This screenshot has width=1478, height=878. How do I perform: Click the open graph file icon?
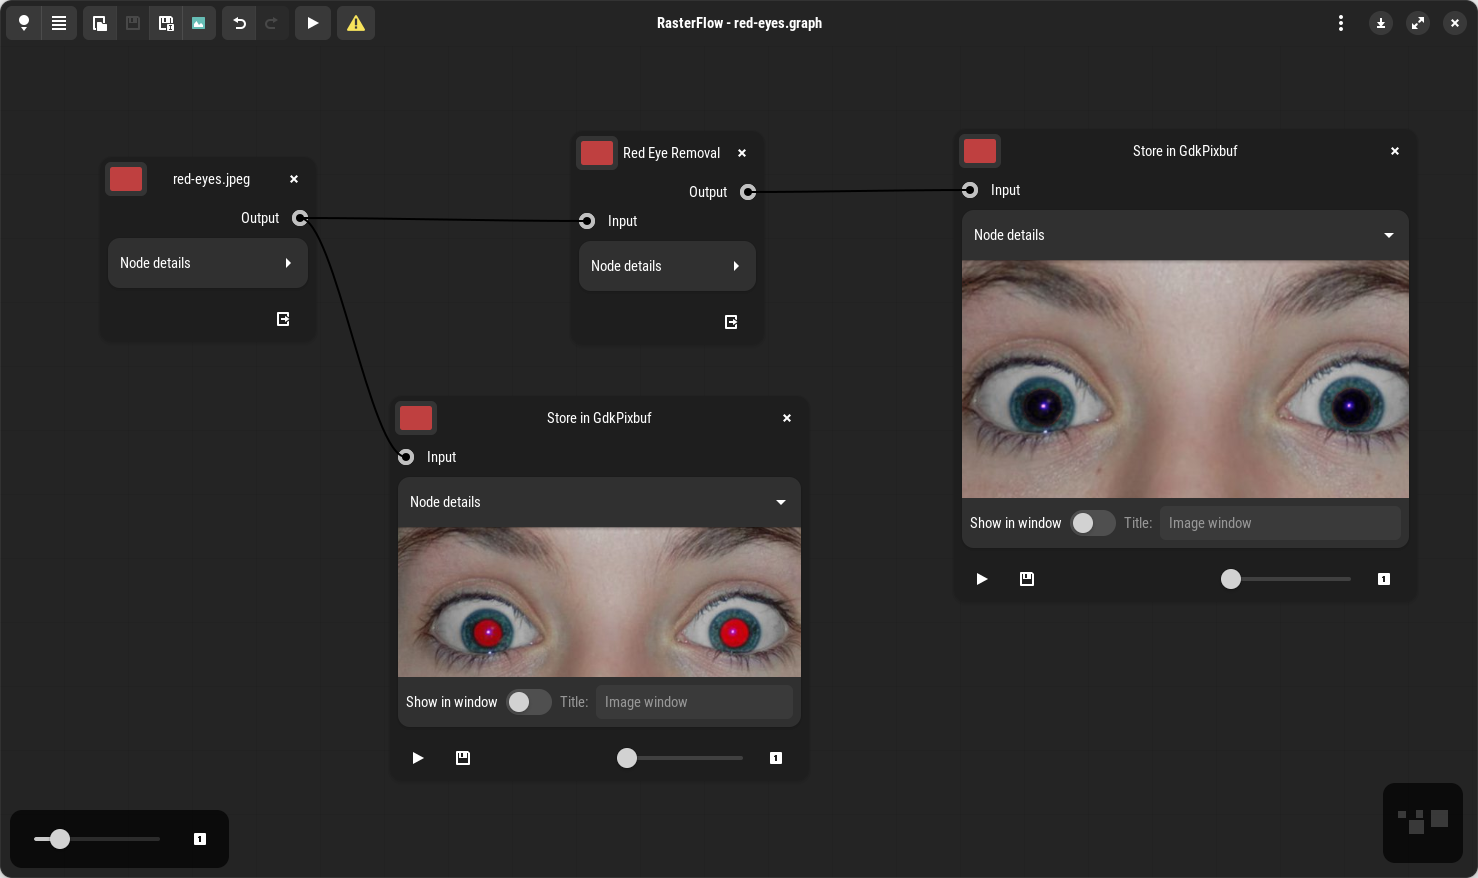100,23
